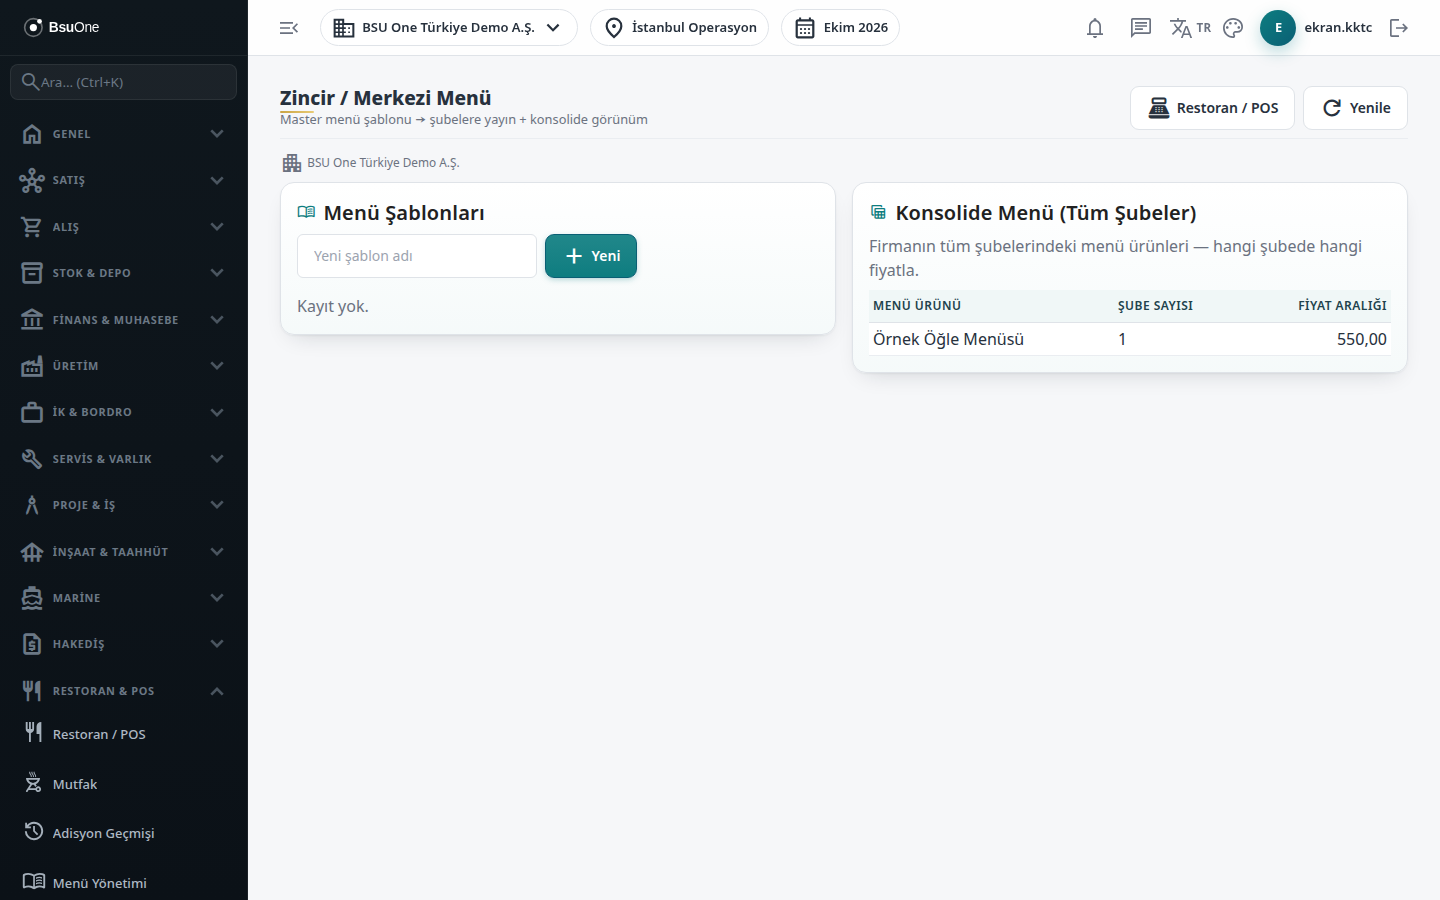Click the Satış network icon
1440x900 pixels.
(x=32, y=180)
